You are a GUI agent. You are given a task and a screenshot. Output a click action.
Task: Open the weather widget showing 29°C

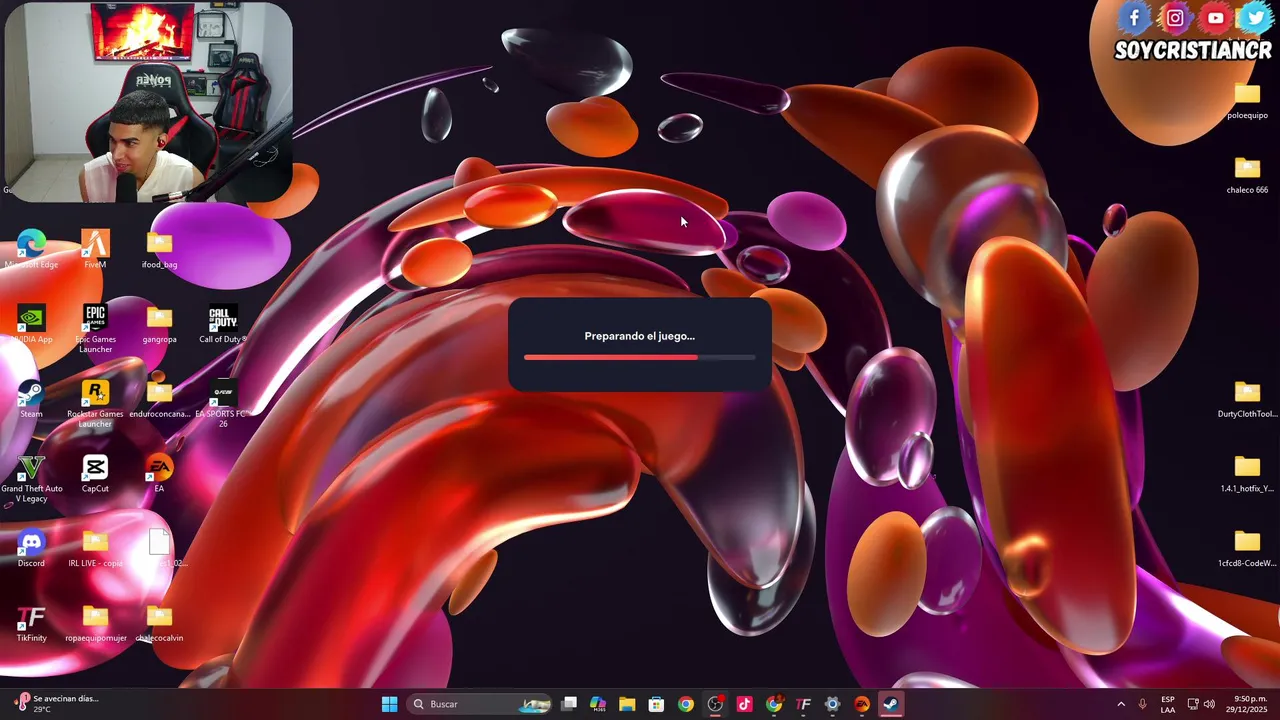click(56, 704)
